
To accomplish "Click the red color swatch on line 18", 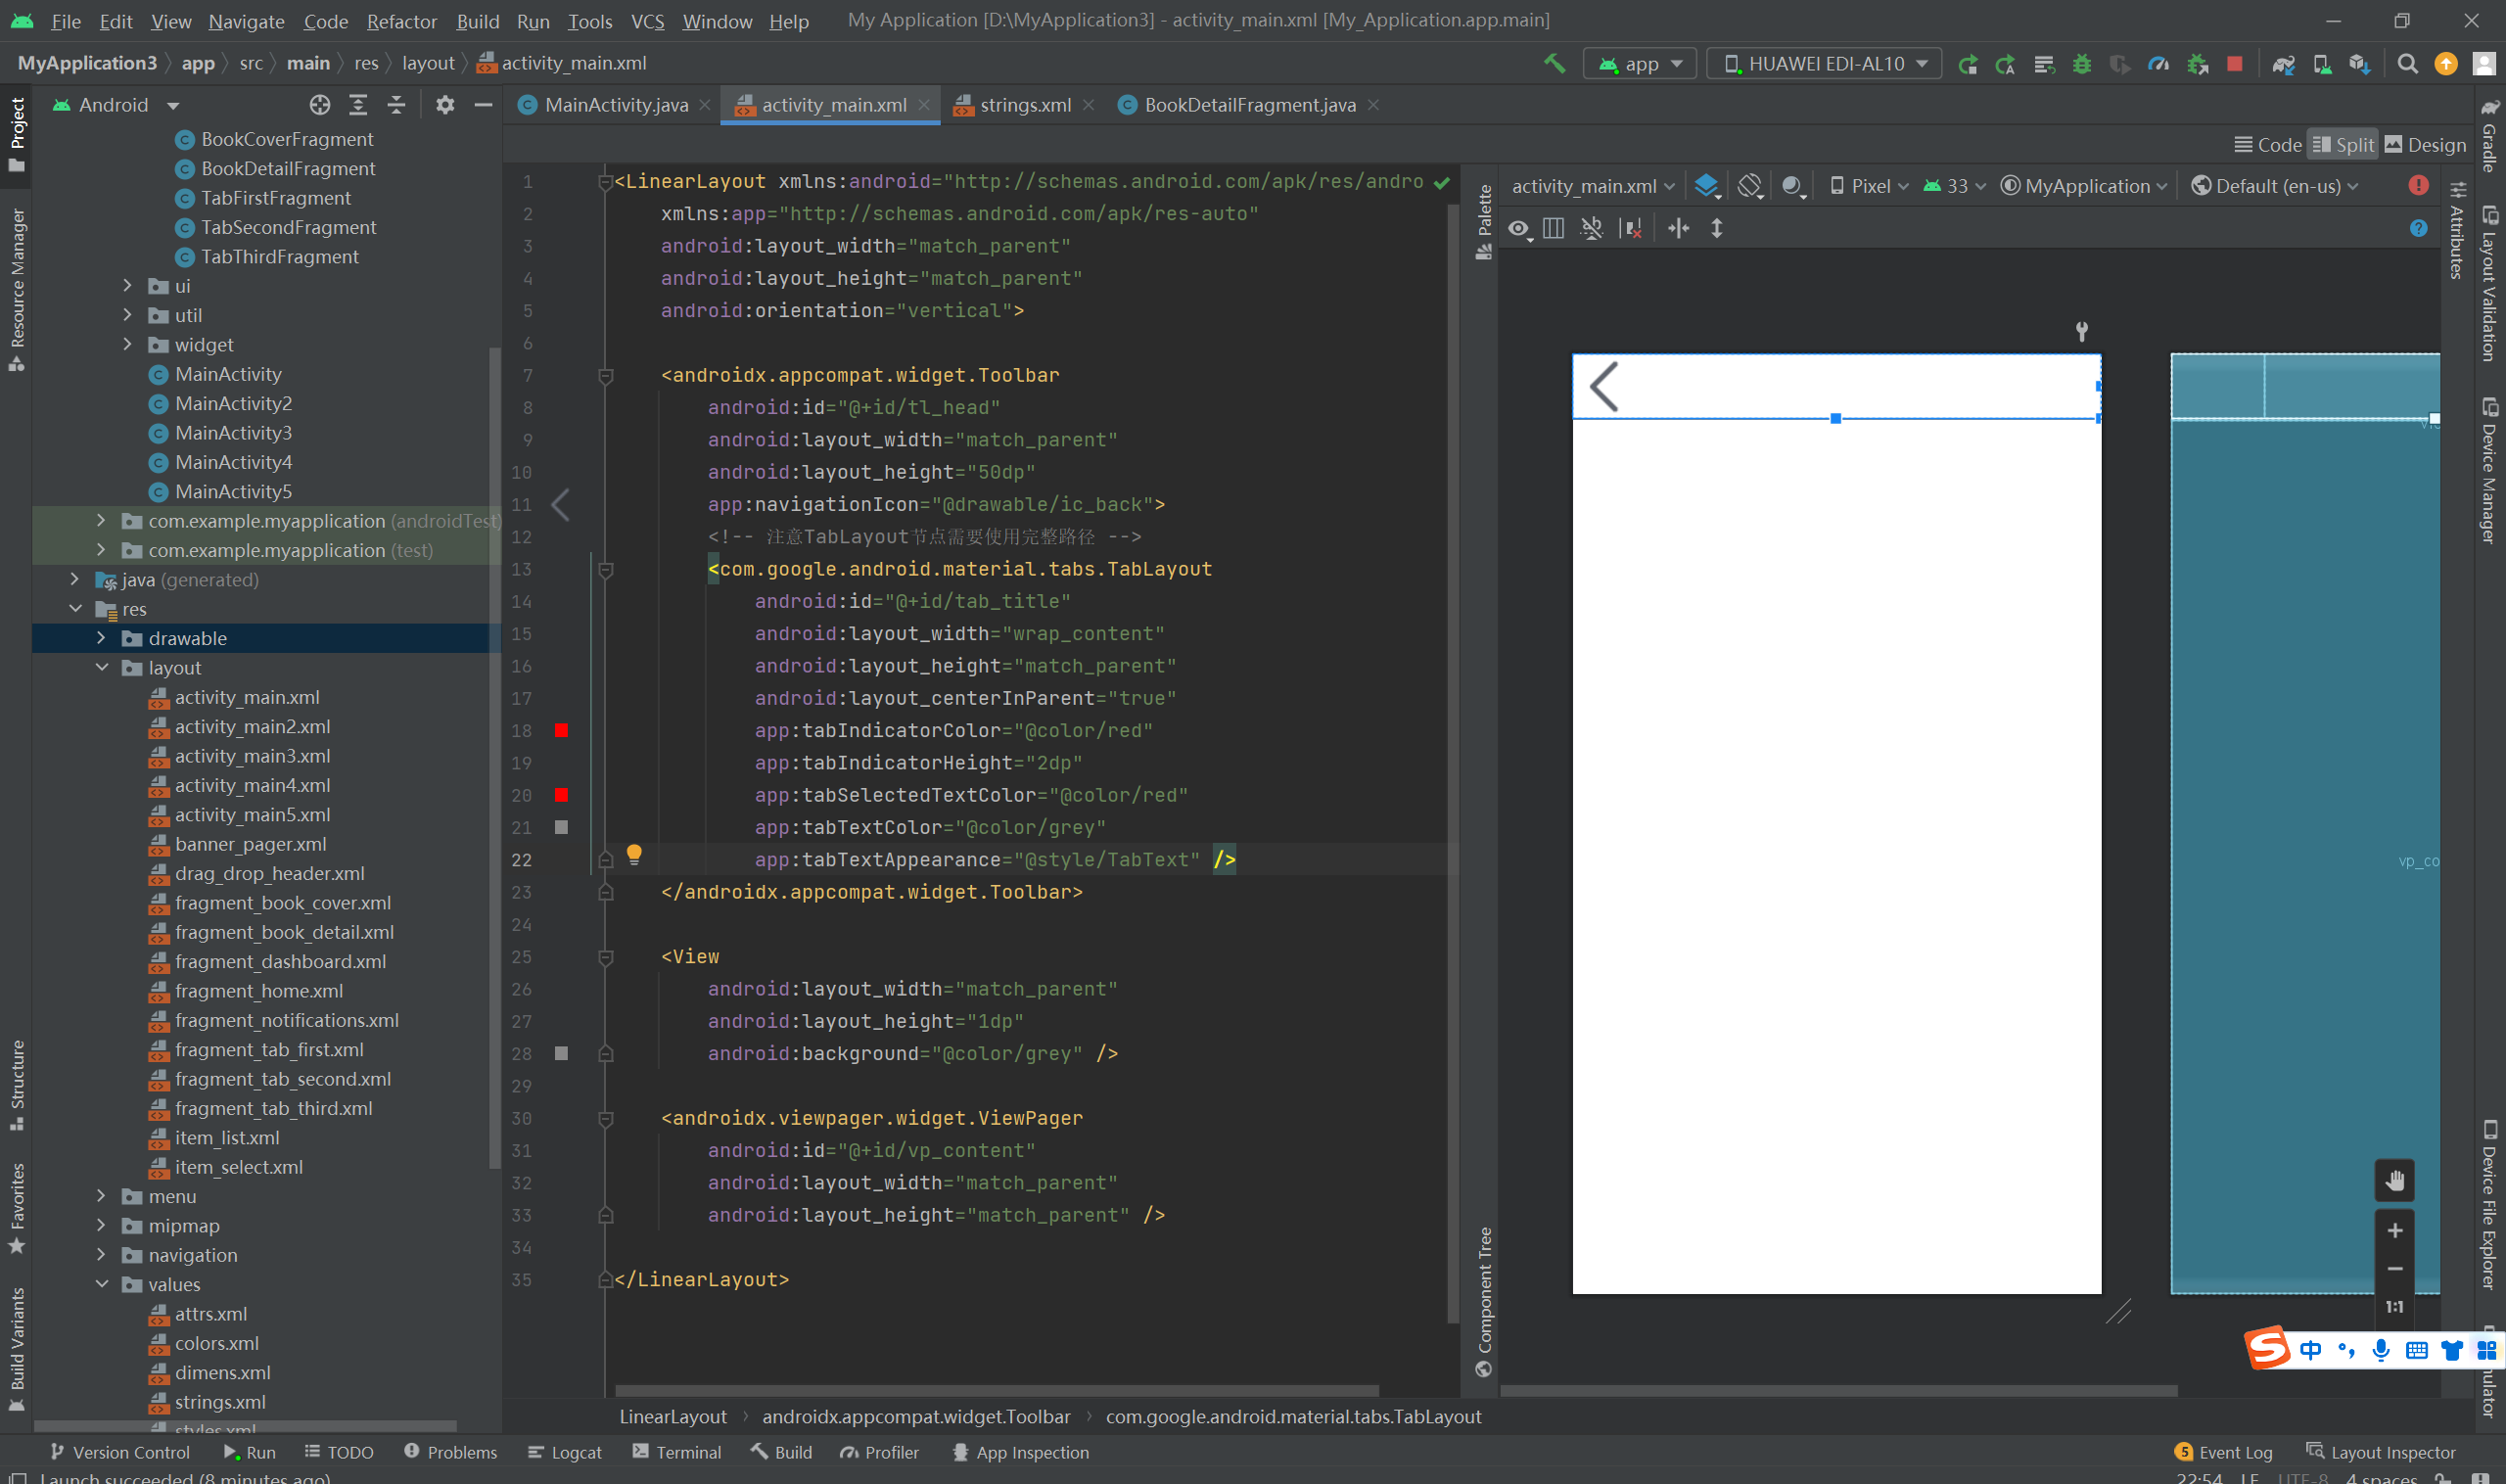I will tap(562, 731).
